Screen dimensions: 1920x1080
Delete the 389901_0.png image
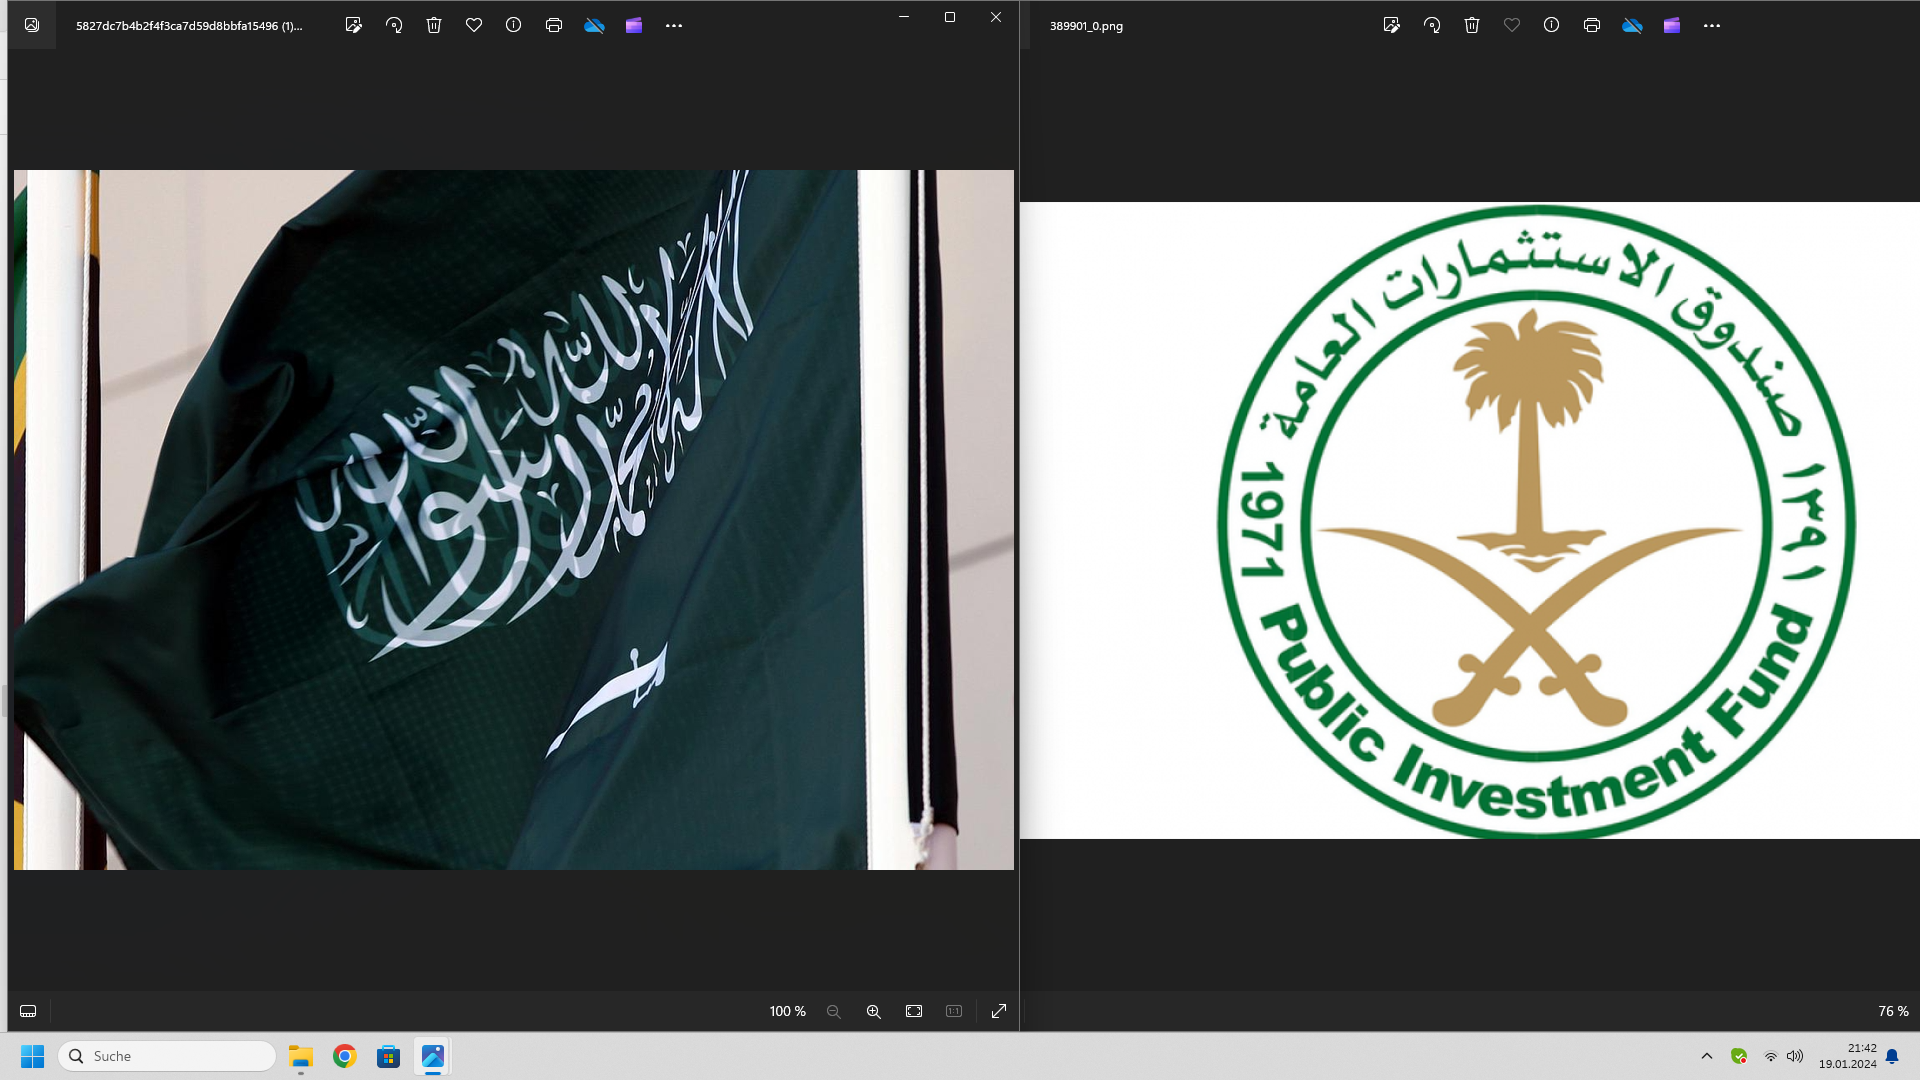click(1472, 26)
